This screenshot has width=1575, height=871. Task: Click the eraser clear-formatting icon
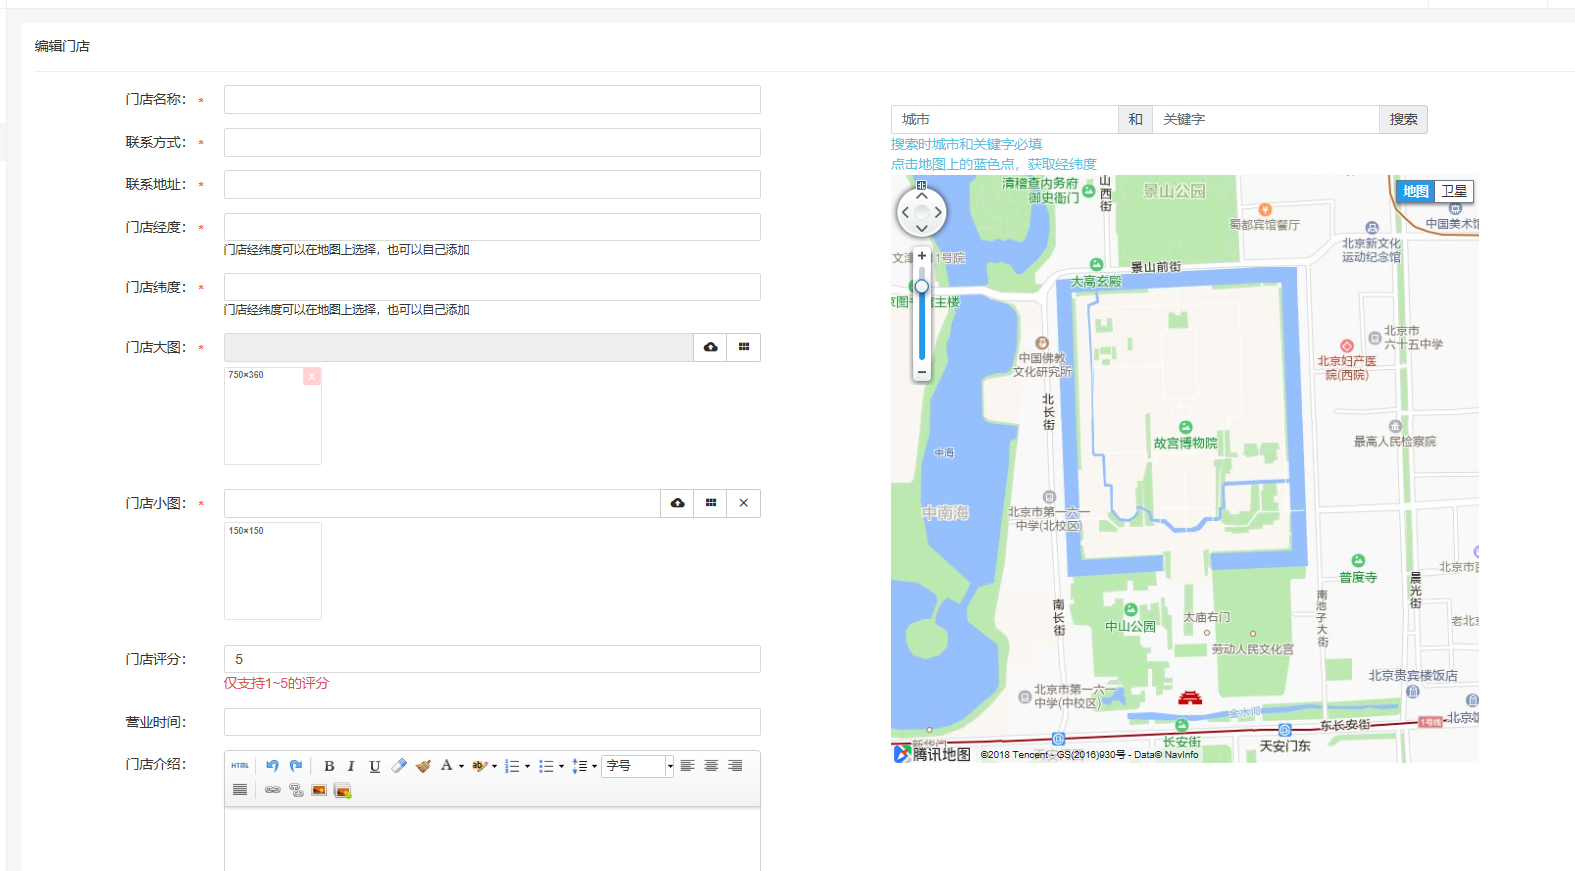click(399, 766)
